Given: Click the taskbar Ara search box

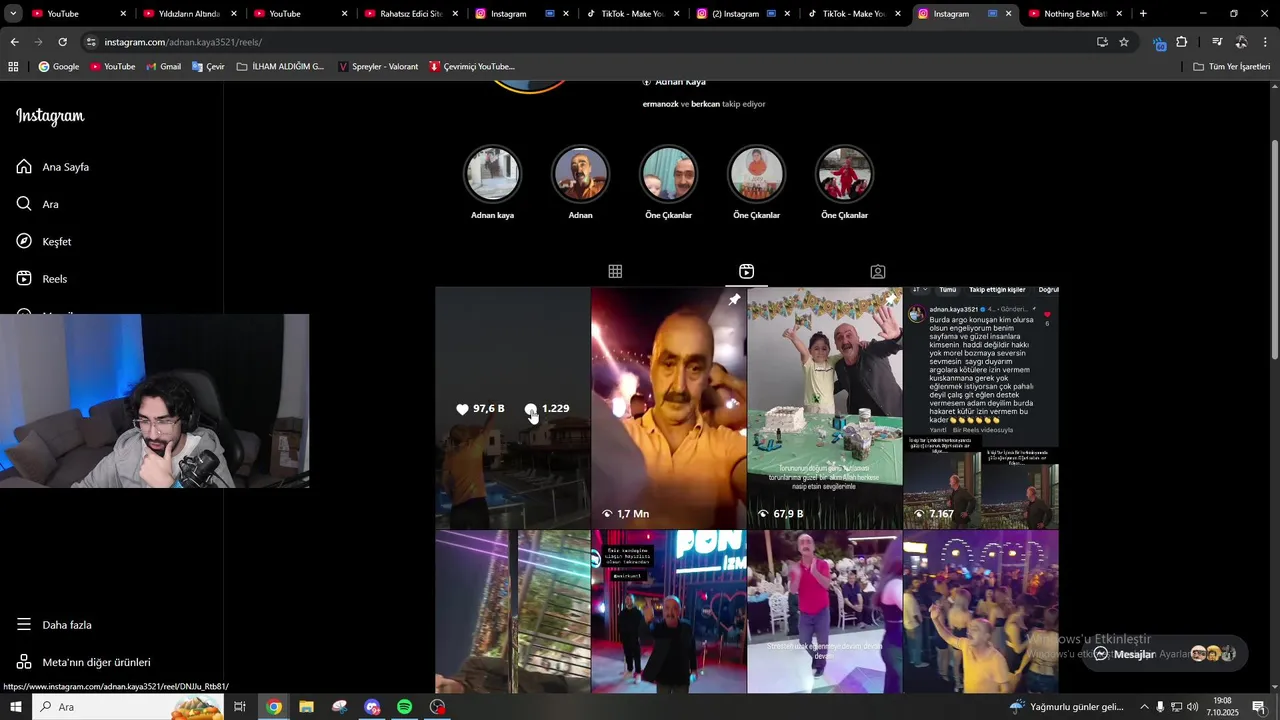Looking at the screenshot, I should [x=128, y=707].
